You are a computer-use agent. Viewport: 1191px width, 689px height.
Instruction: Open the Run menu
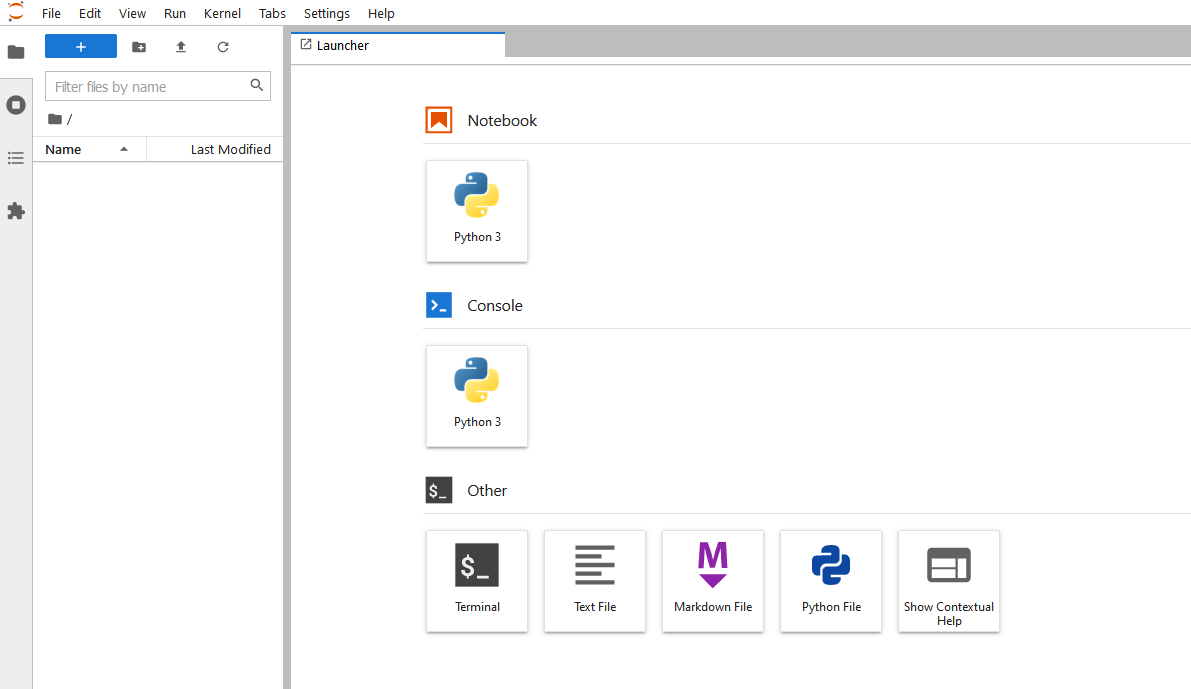[175, 14]
